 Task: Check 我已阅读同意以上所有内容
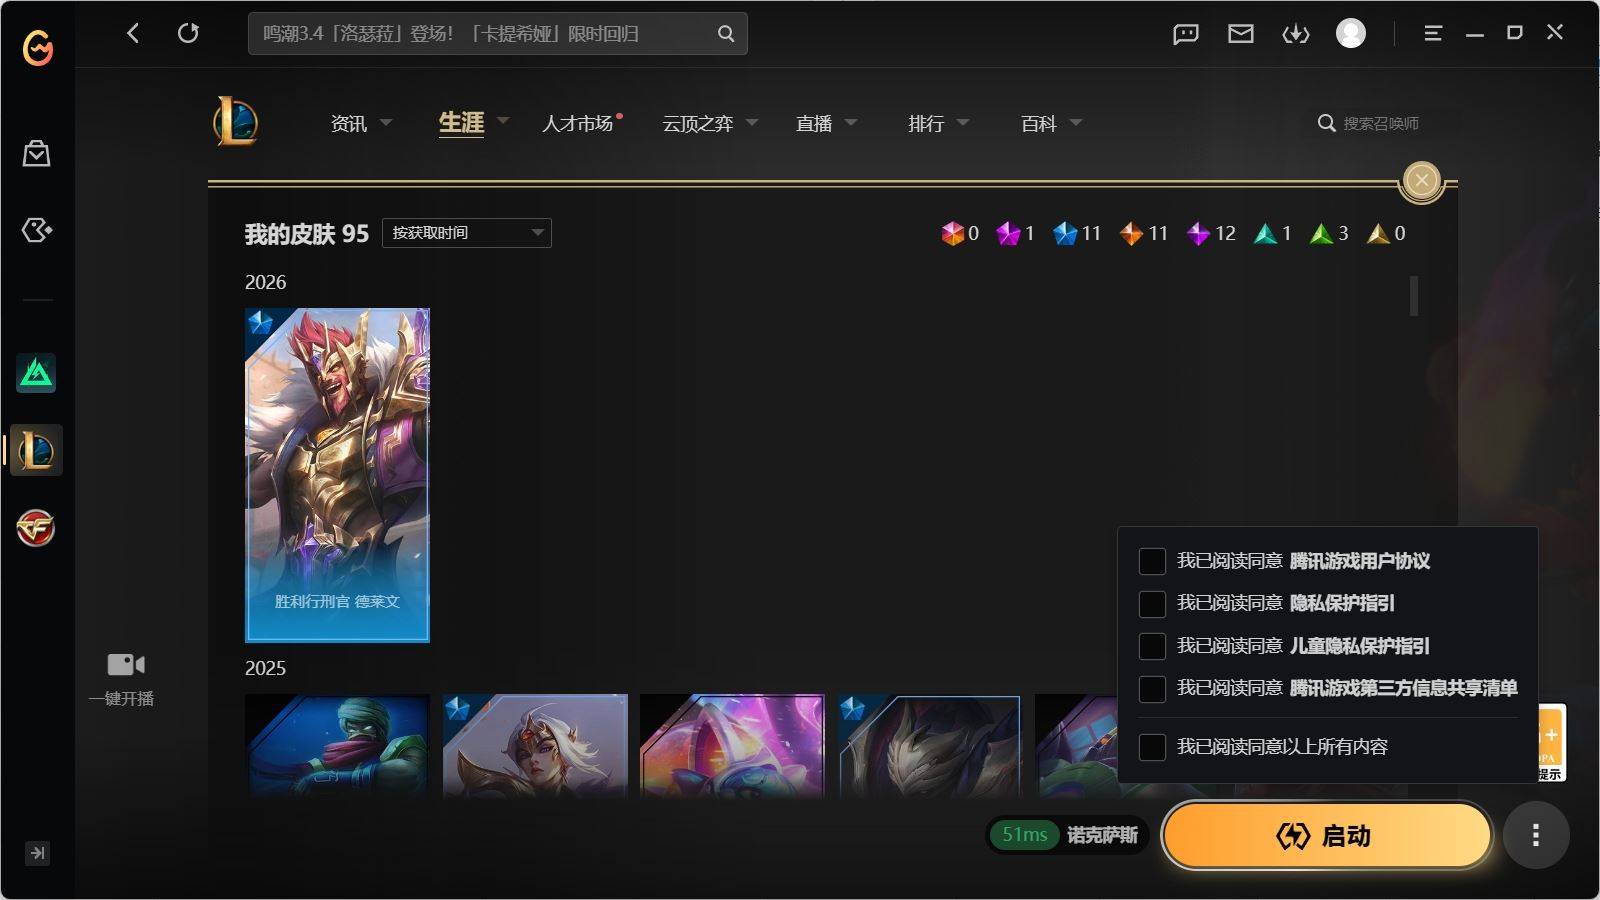pos(1152,747)
